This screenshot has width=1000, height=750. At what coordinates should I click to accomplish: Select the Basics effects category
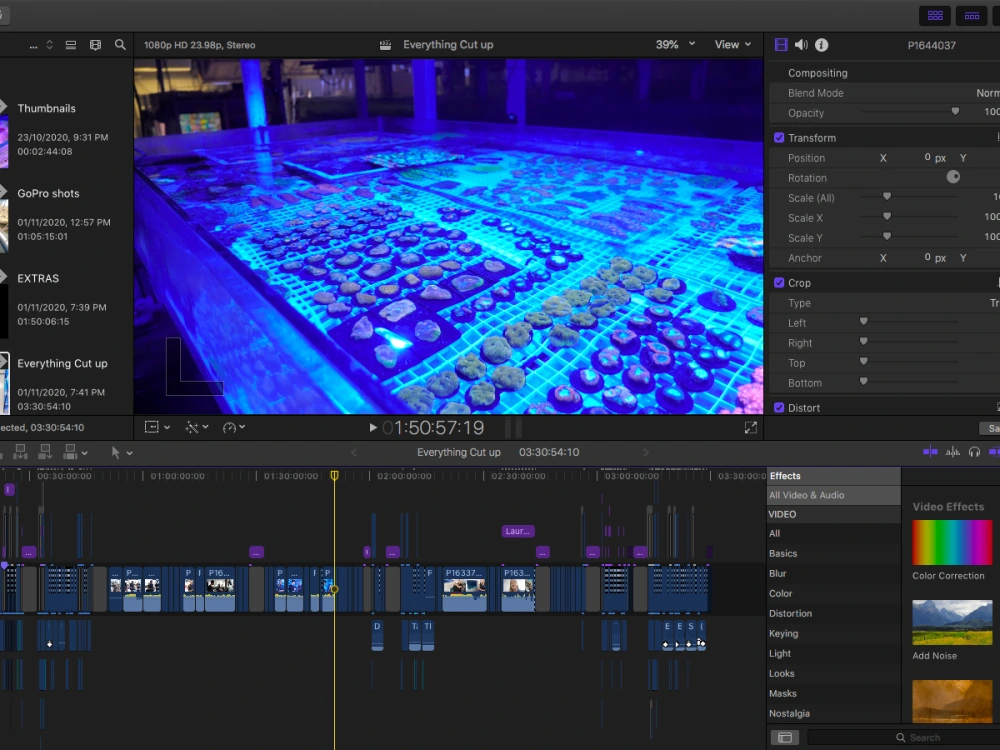point(834,554)
